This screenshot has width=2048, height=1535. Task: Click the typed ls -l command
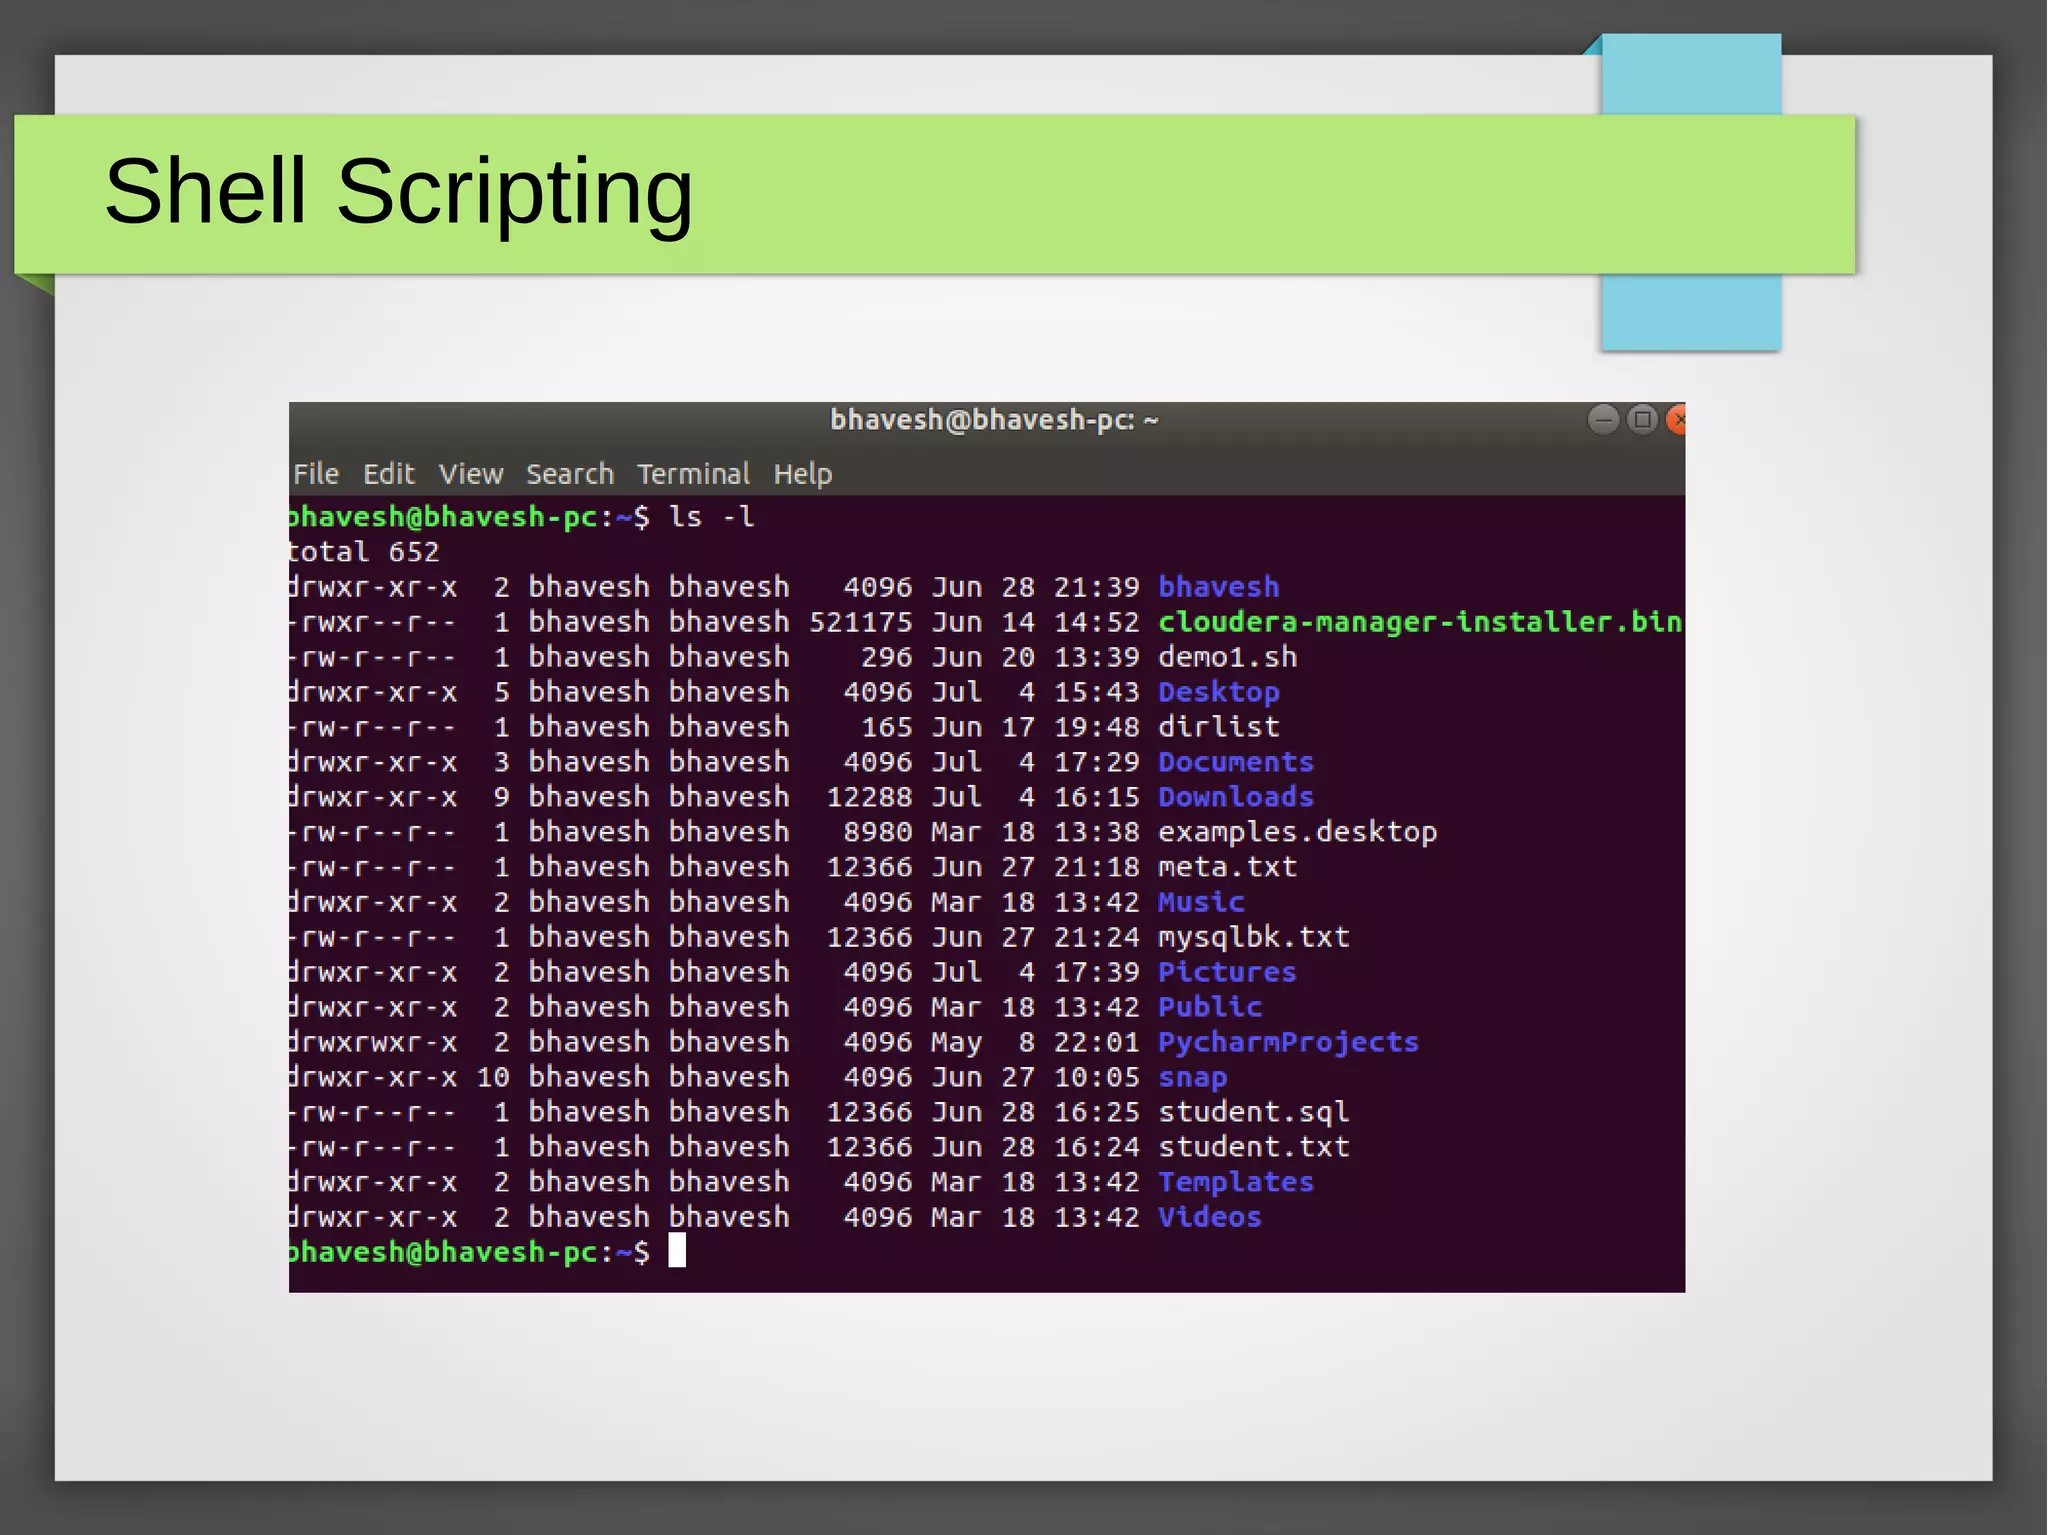click(x=711, y=517)
